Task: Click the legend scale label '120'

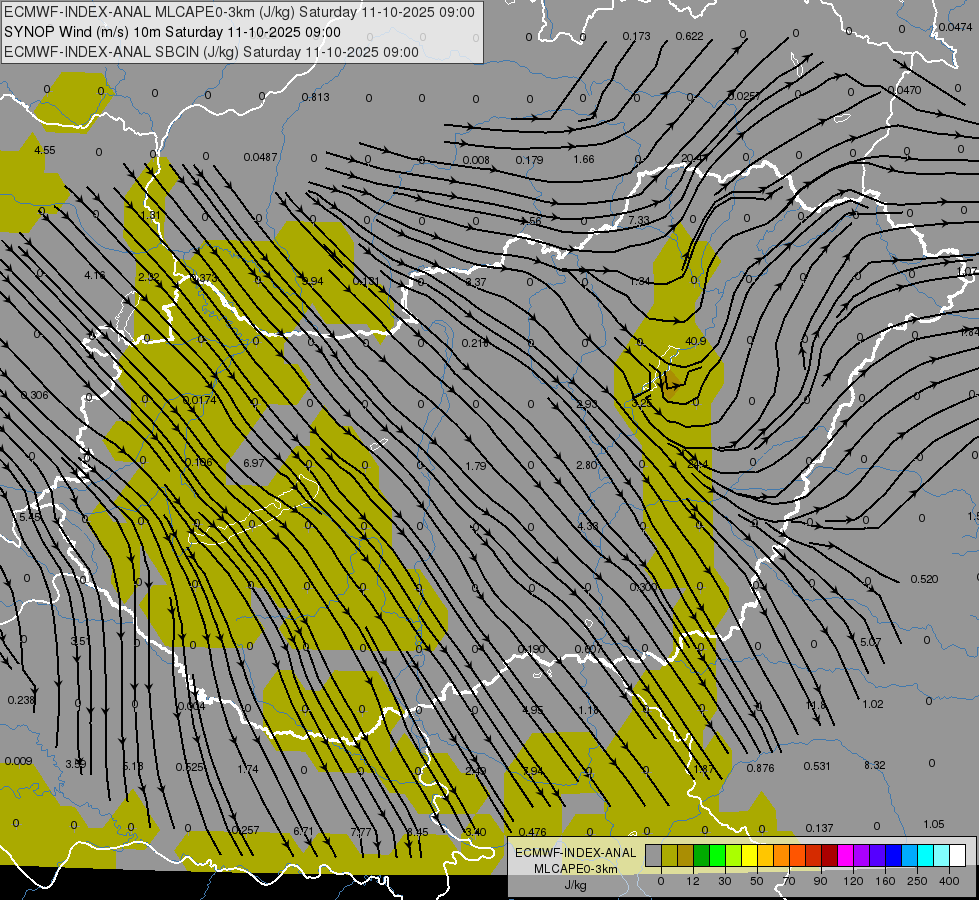Action: (x=853, y=881)
